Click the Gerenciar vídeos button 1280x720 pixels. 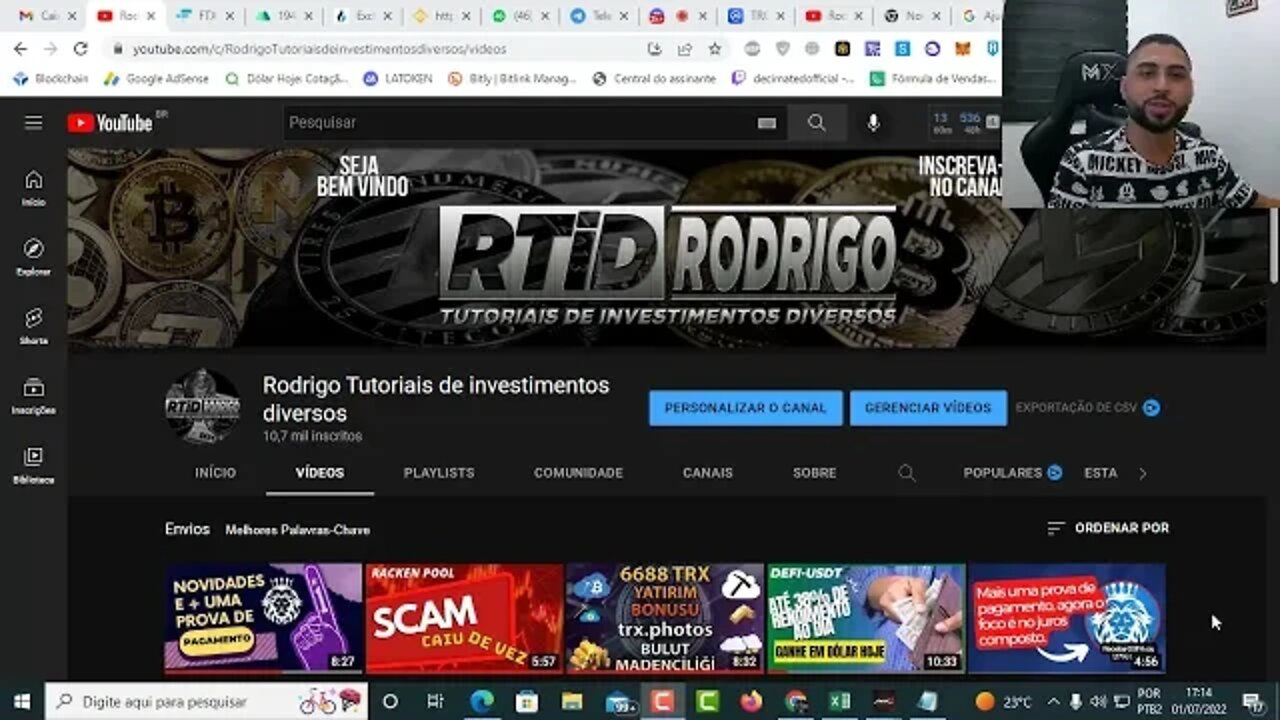coord(928,408)
